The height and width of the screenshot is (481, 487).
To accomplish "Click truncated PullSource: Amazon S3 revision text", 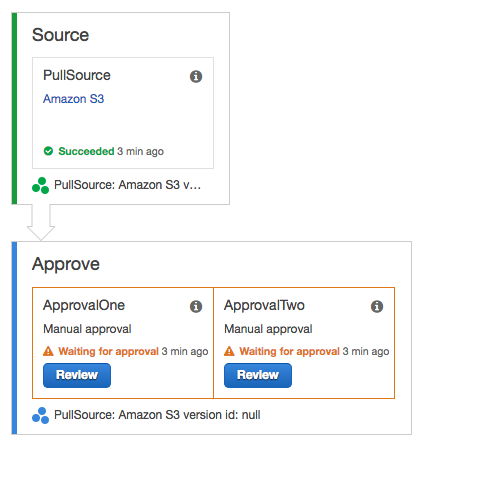I will pos(128,185).
